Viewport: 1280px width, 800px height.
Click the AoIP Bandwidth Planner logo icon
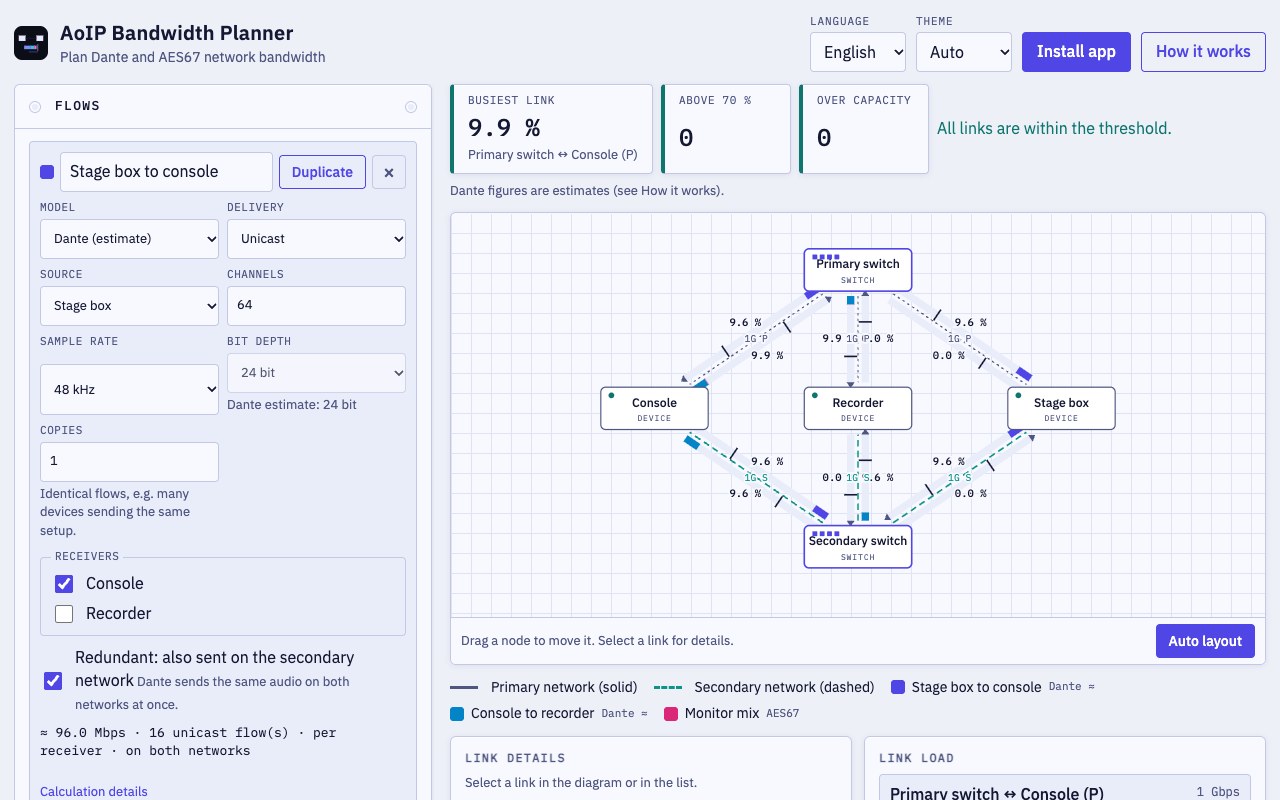pos(31,43)
